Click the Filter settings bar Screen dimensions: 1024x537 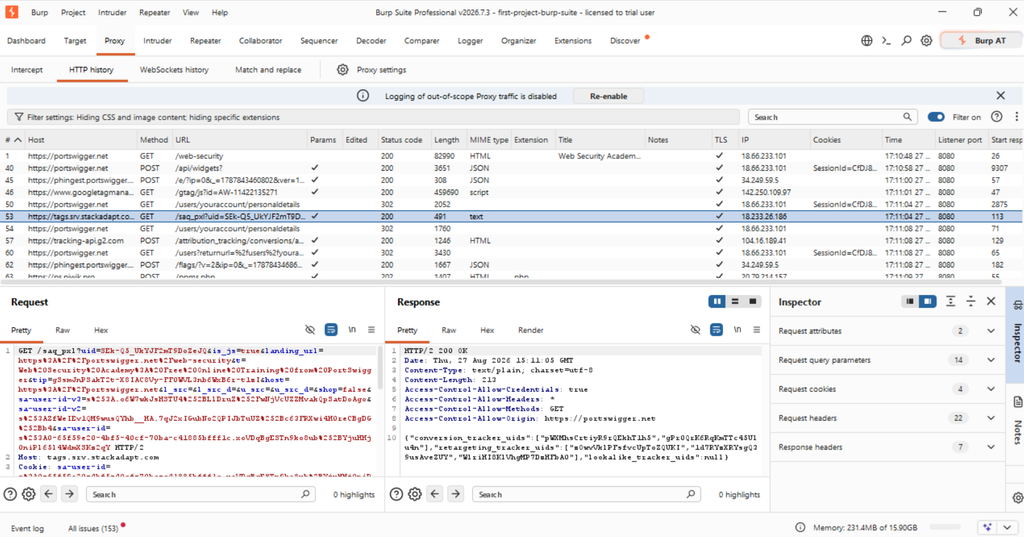(373, 117)
